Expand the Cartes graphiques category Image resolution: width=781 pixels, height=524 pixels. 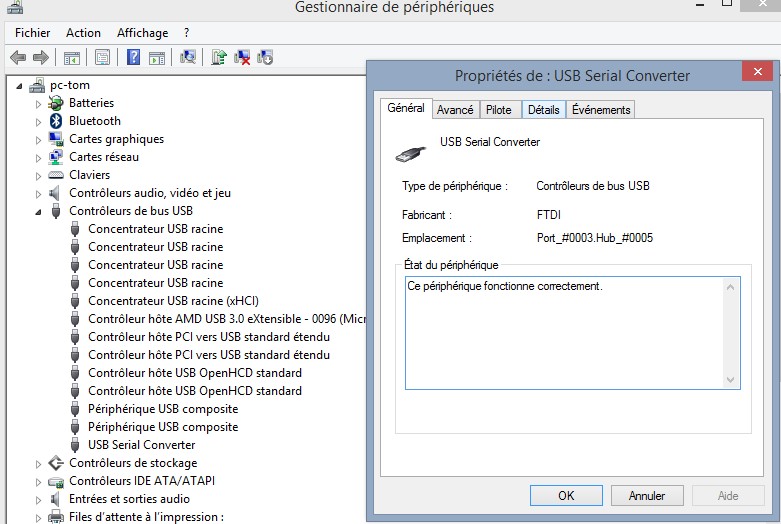coord(39,139)
